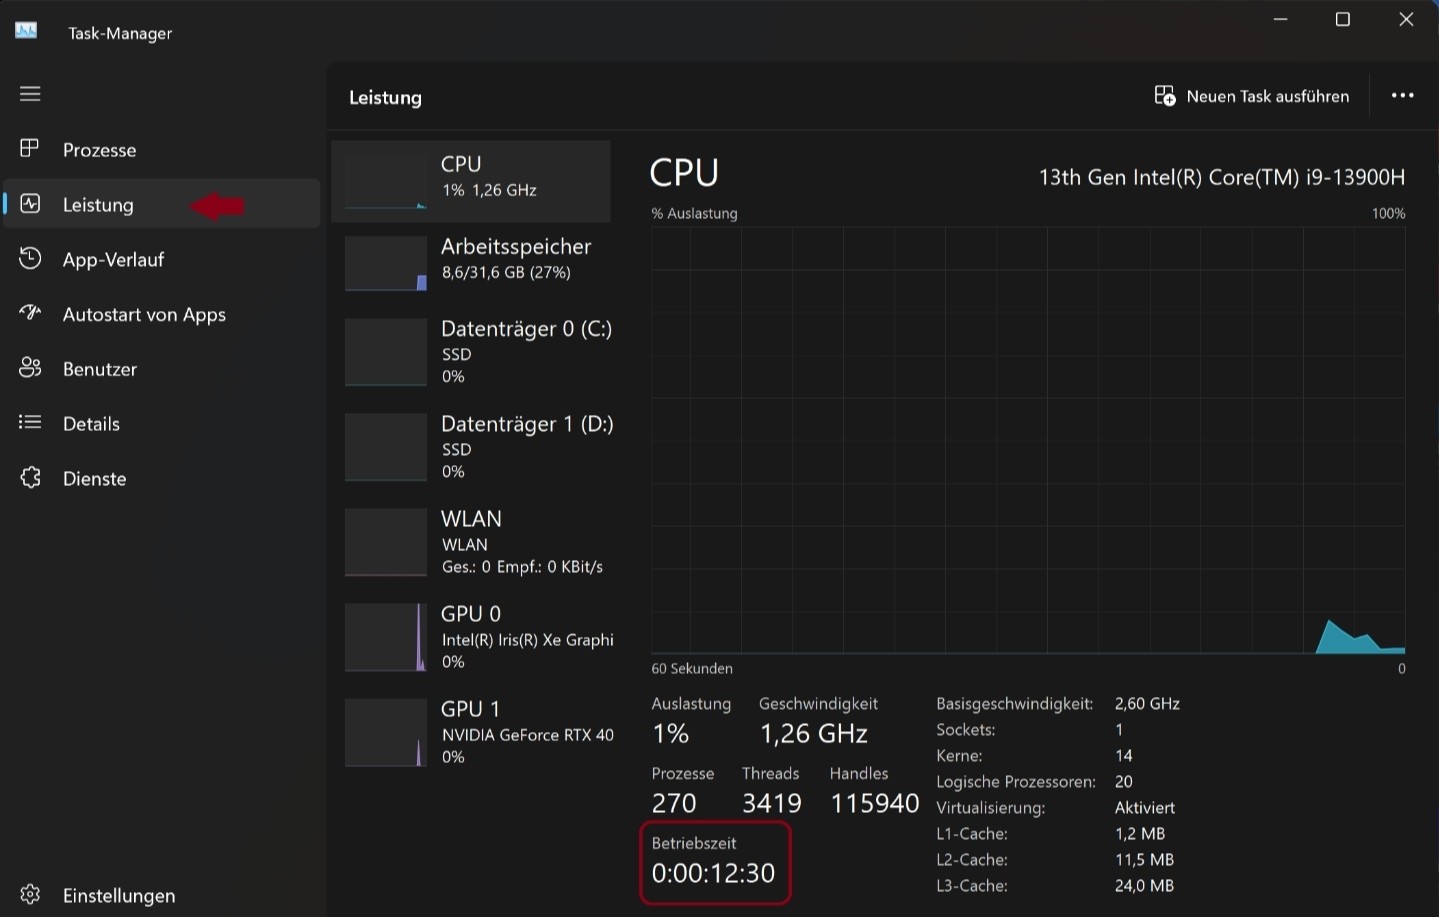Select the GPU 1 mini graph thumbnail
This screenshot has height=917, width=1439.
[386, 732]
